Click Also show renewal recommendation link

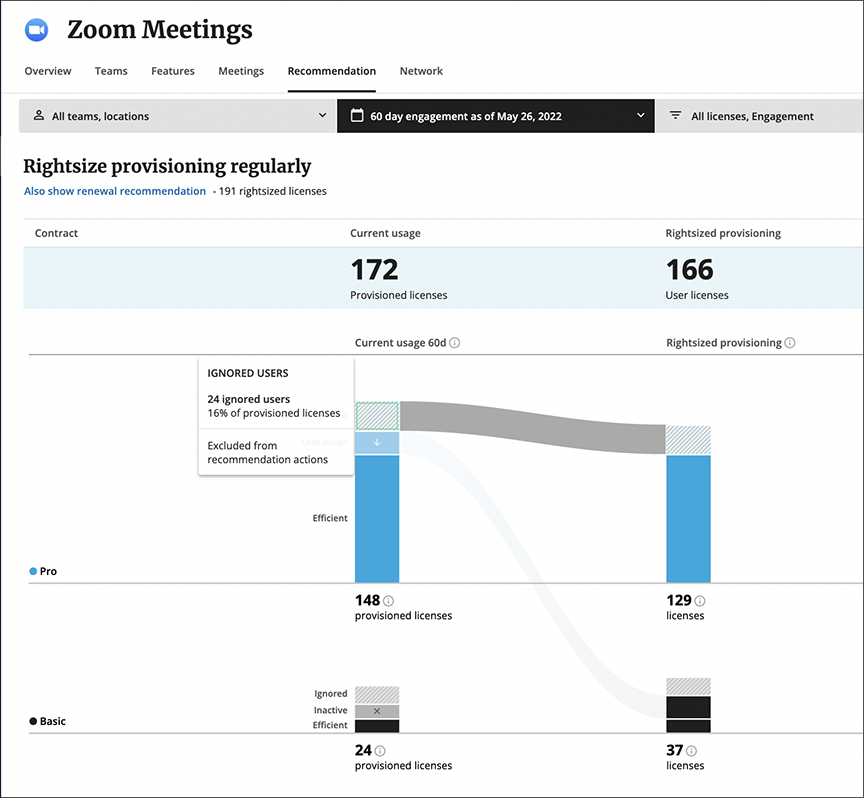[x=115, y=191]
